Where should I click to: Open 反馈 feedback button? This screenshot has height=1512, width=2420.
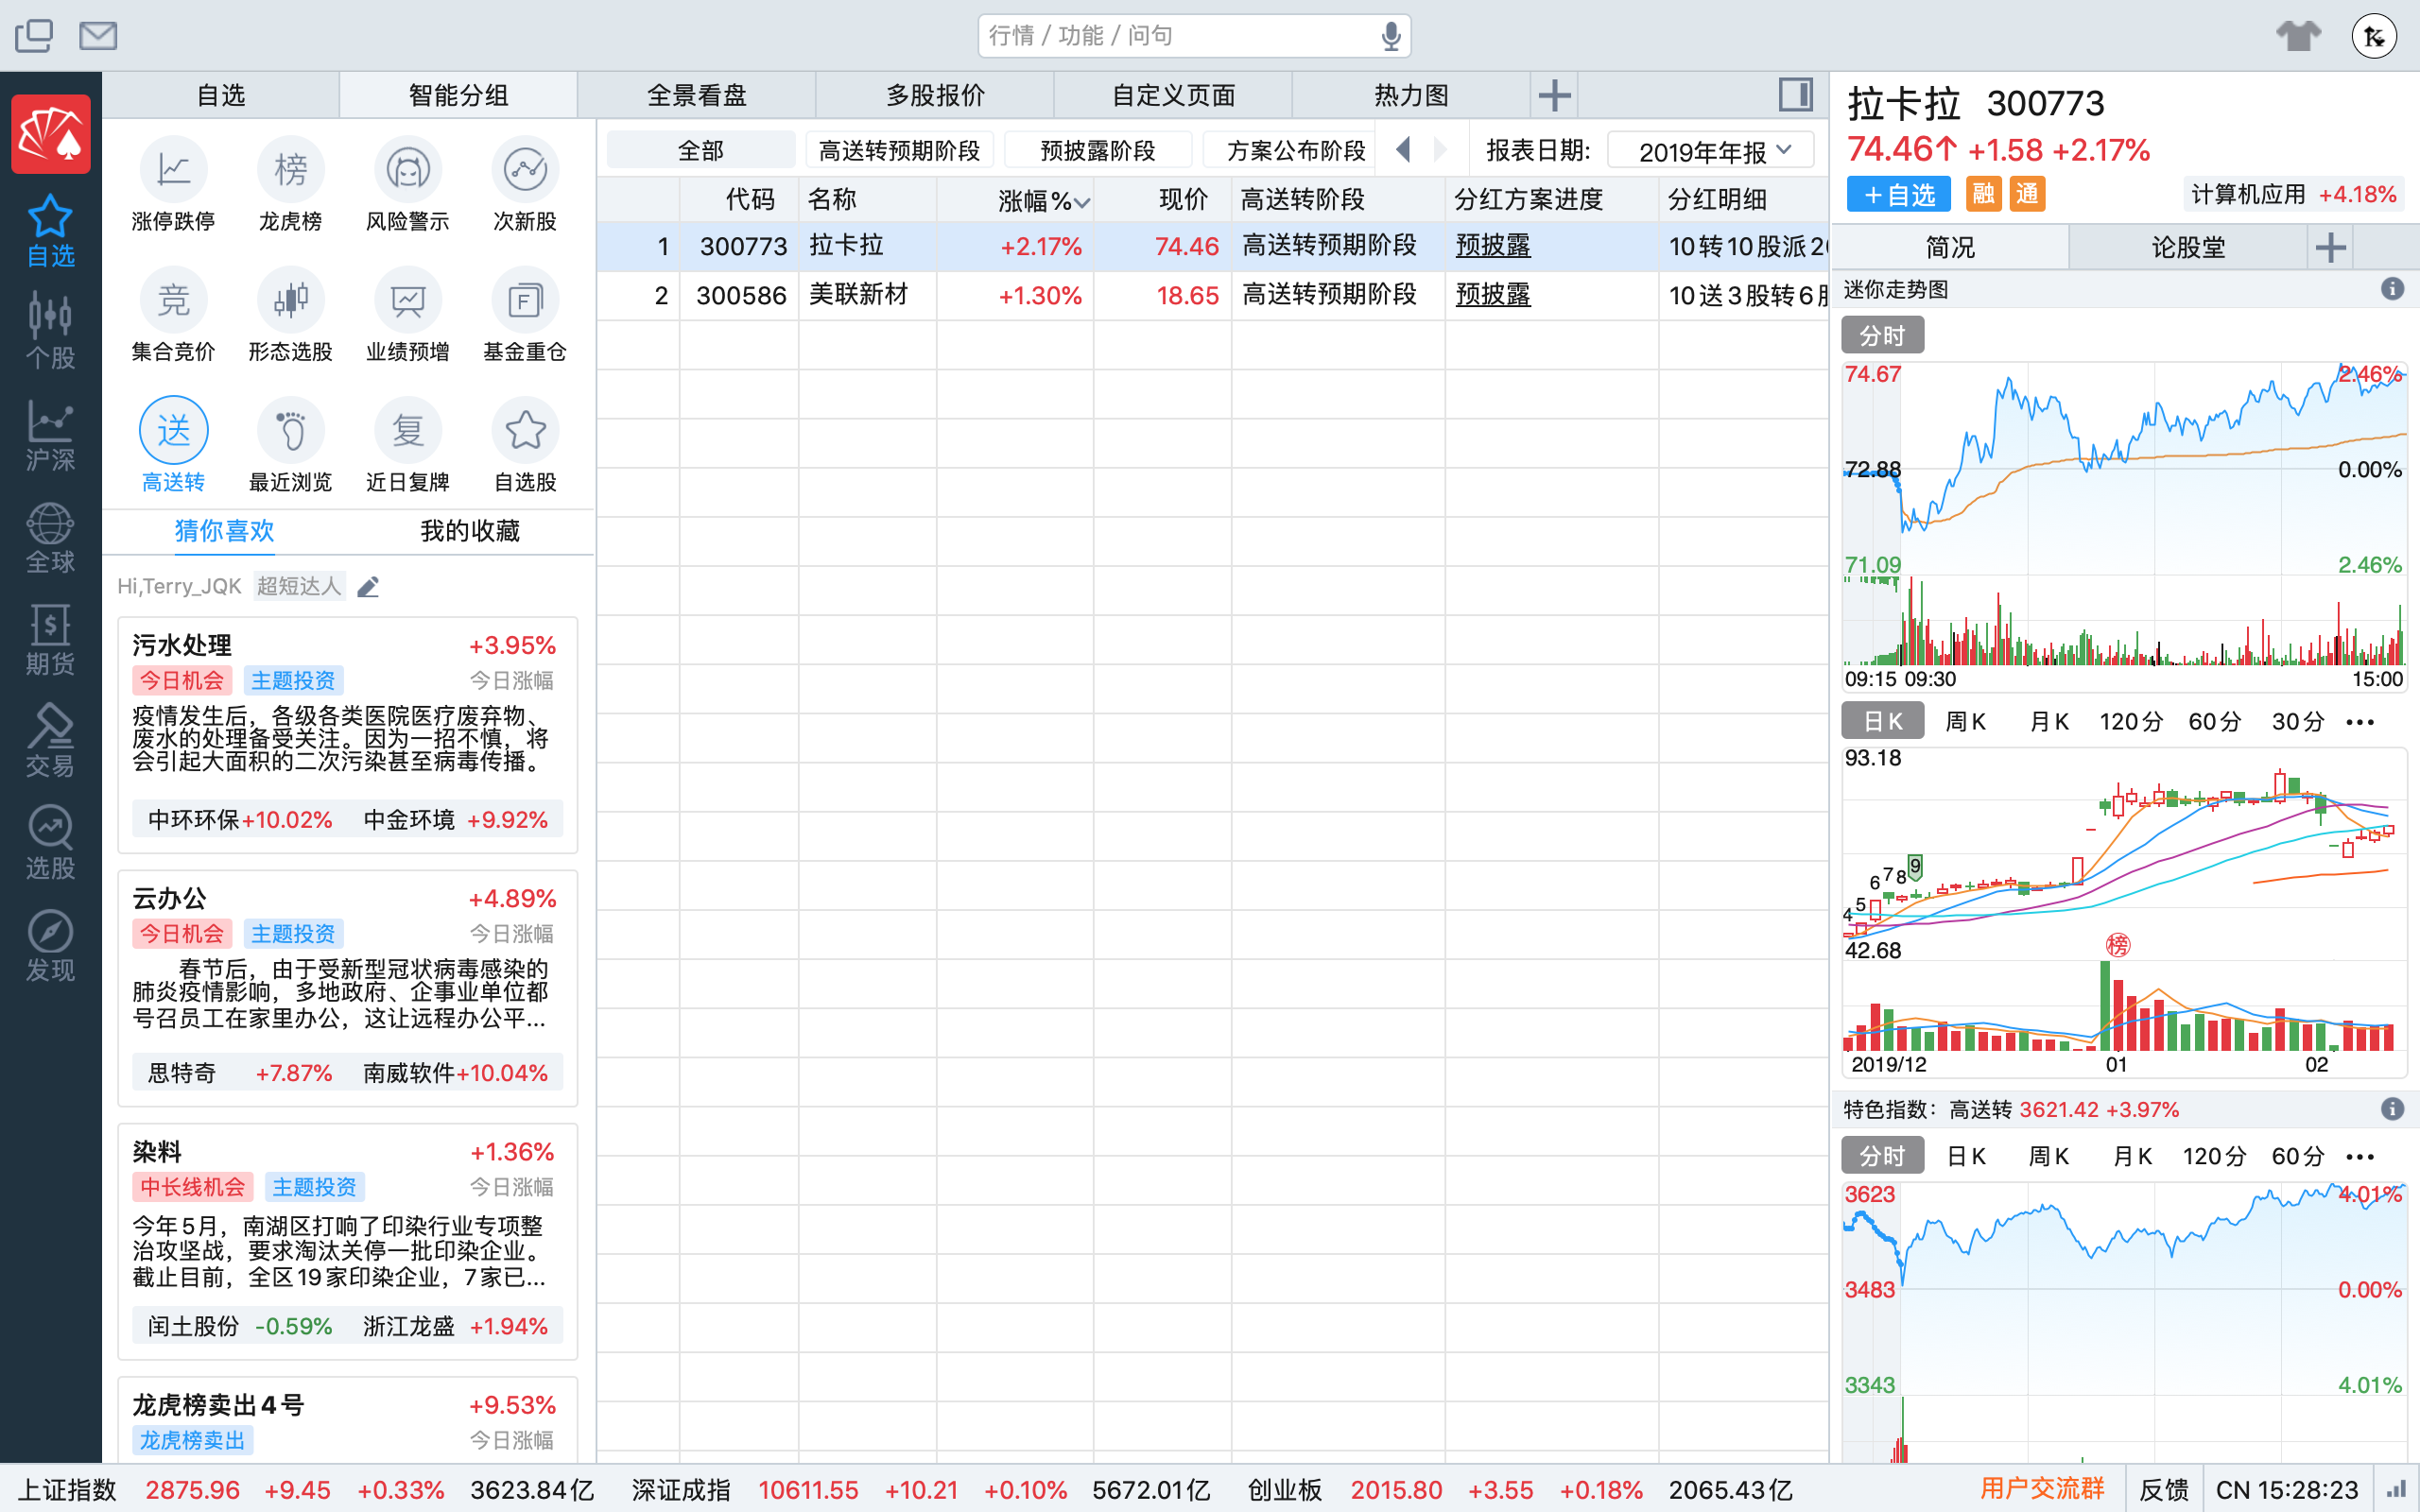[x=2163, y=1489]
